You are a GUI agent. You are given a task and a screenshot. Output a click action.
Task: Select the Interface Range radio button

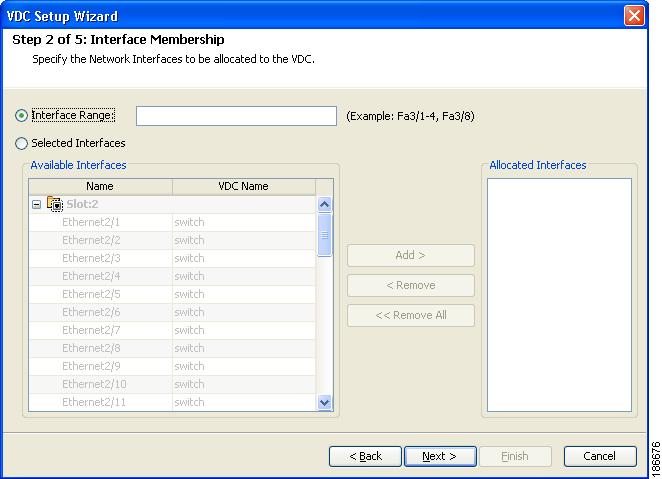point(21,116)
